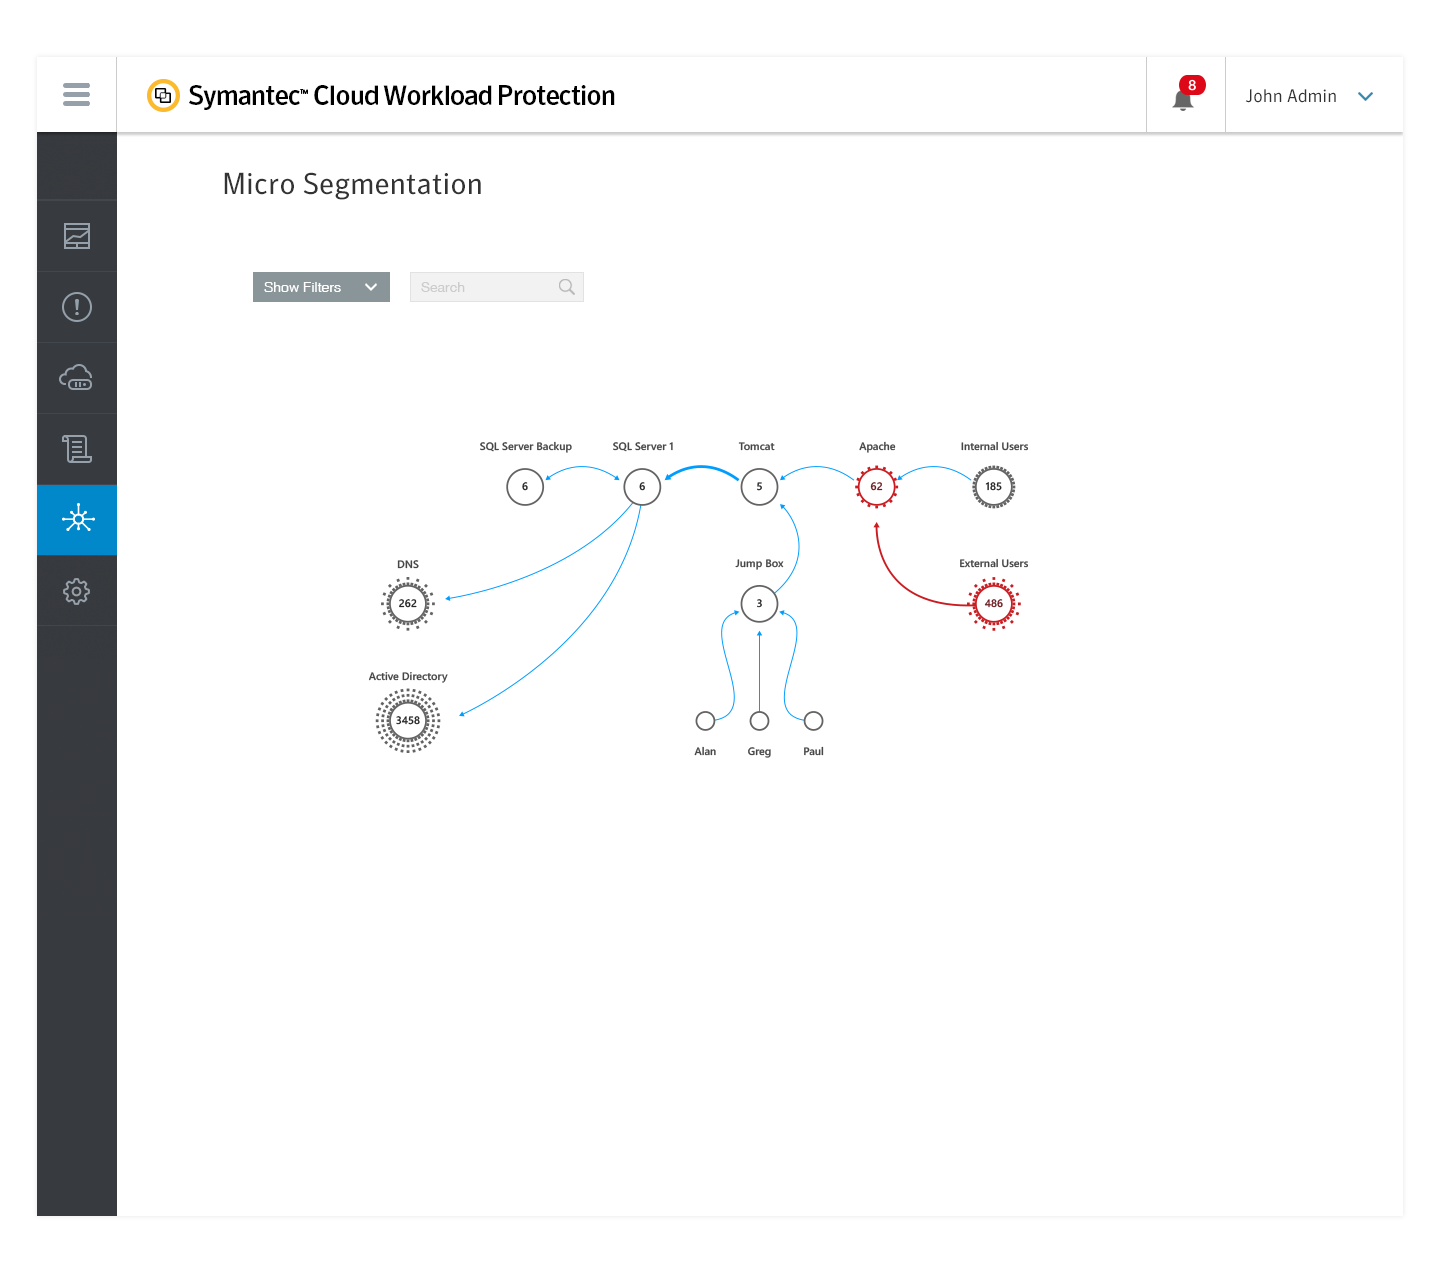Expand the Show Filters dropdown
Image resolution: width=1440 pixels, height=1276 pixels.
pos(321,287)
